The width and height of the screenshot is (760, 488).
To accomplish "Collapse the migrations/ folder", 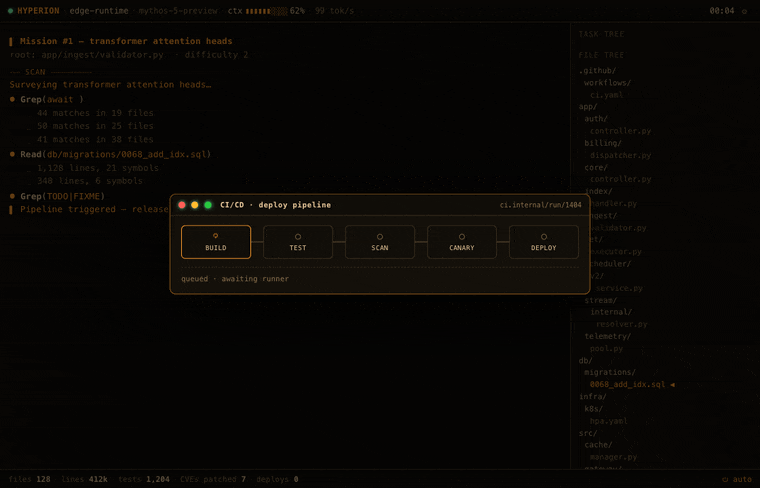I will coord(610,372).
